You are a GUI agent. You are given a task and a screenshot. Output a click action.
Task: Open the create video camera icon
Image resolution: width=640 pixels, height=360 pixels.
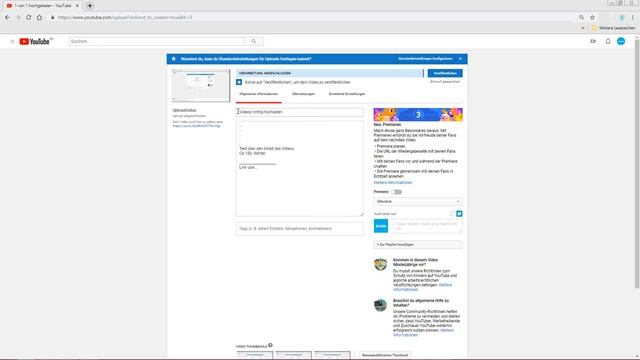593,42
